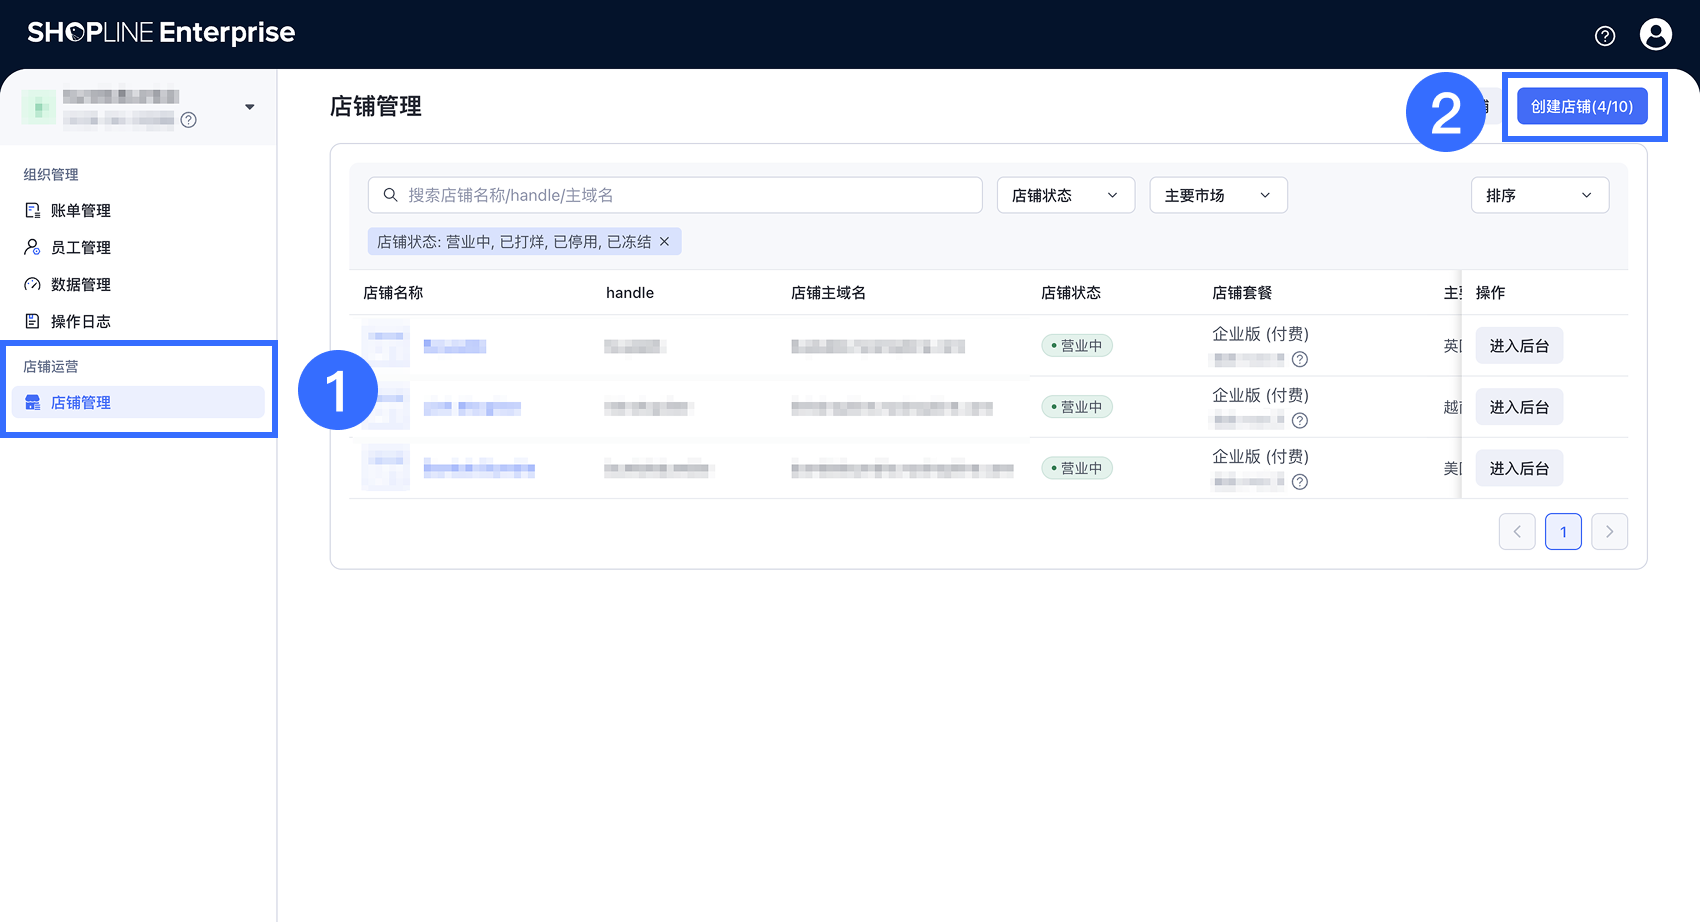The width and height of the screenshot is (1700, 922).
Task: Open 员工管理 from the sidebar
Action: point(80,248)
